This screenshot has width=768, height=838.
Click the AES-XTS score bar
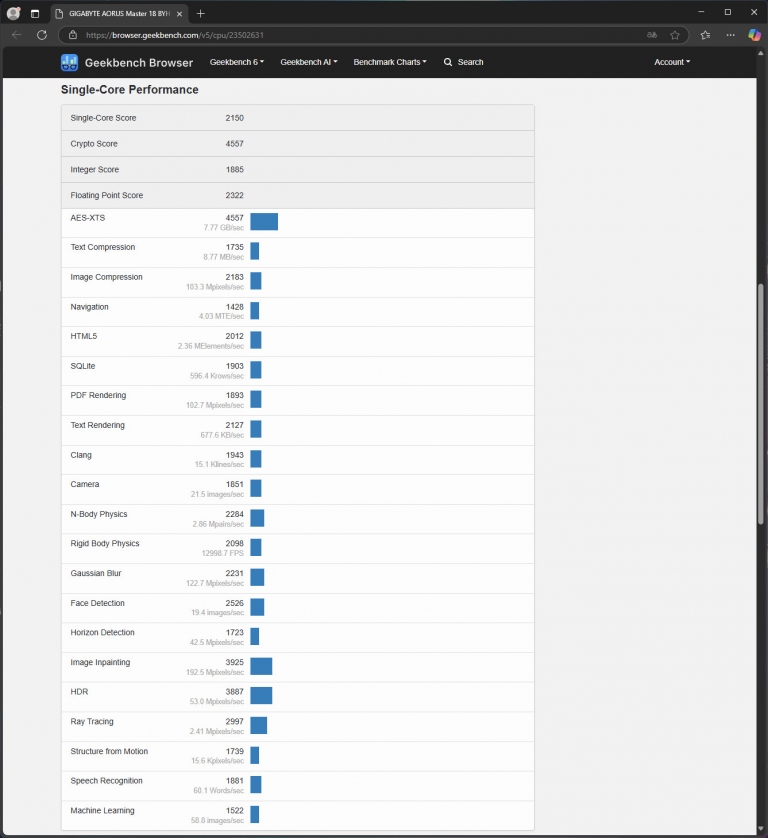264,222
